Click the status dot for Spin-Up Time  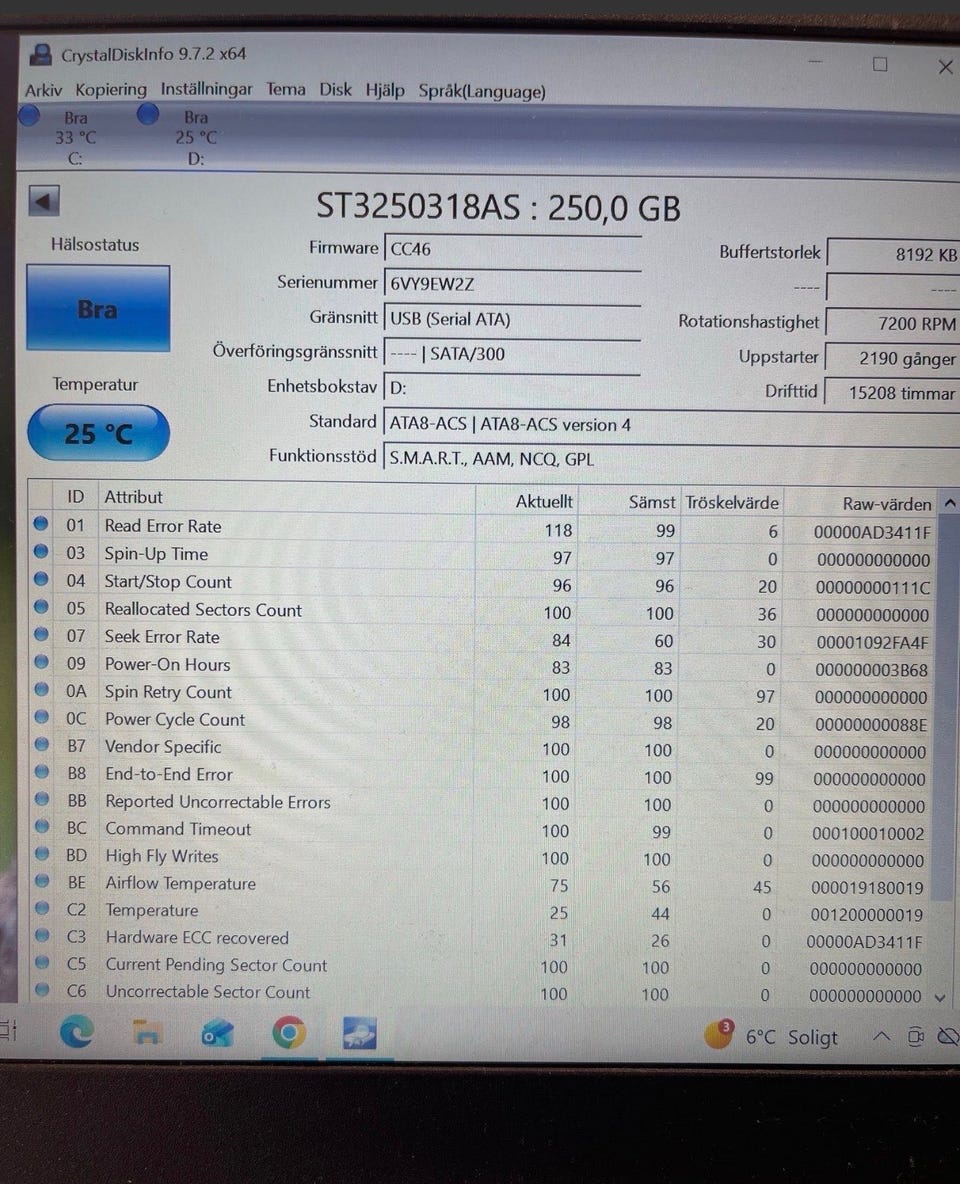(x=41, y=551)
